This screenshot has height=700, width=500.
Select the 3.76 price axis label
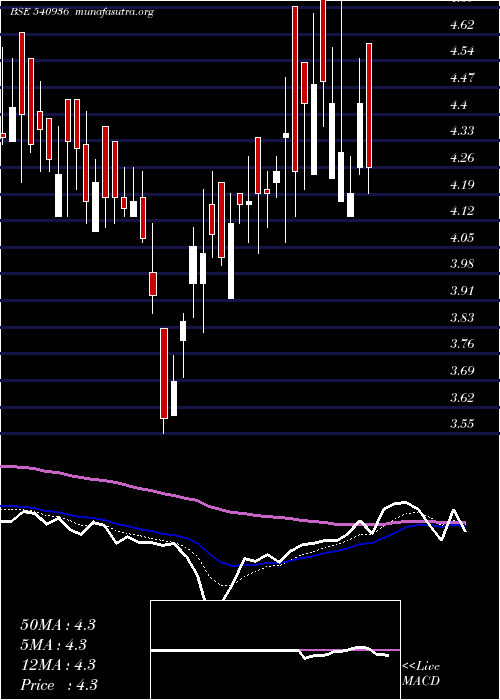462,344
